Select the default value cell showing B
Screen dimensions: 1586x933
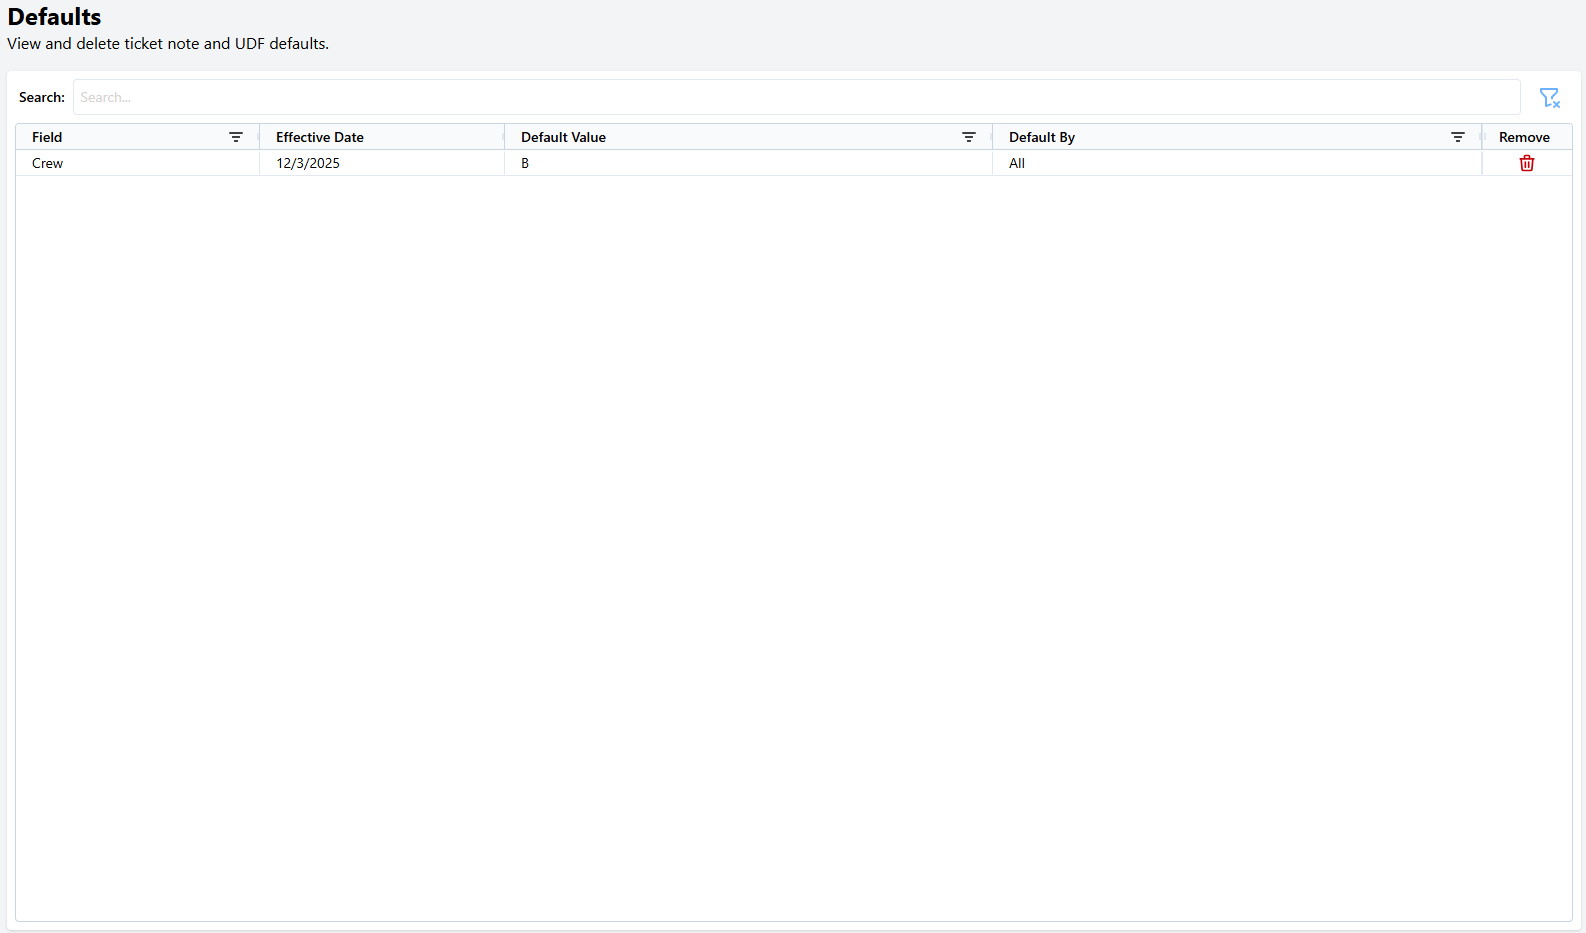pyautogui.click(x=525, y=163)
